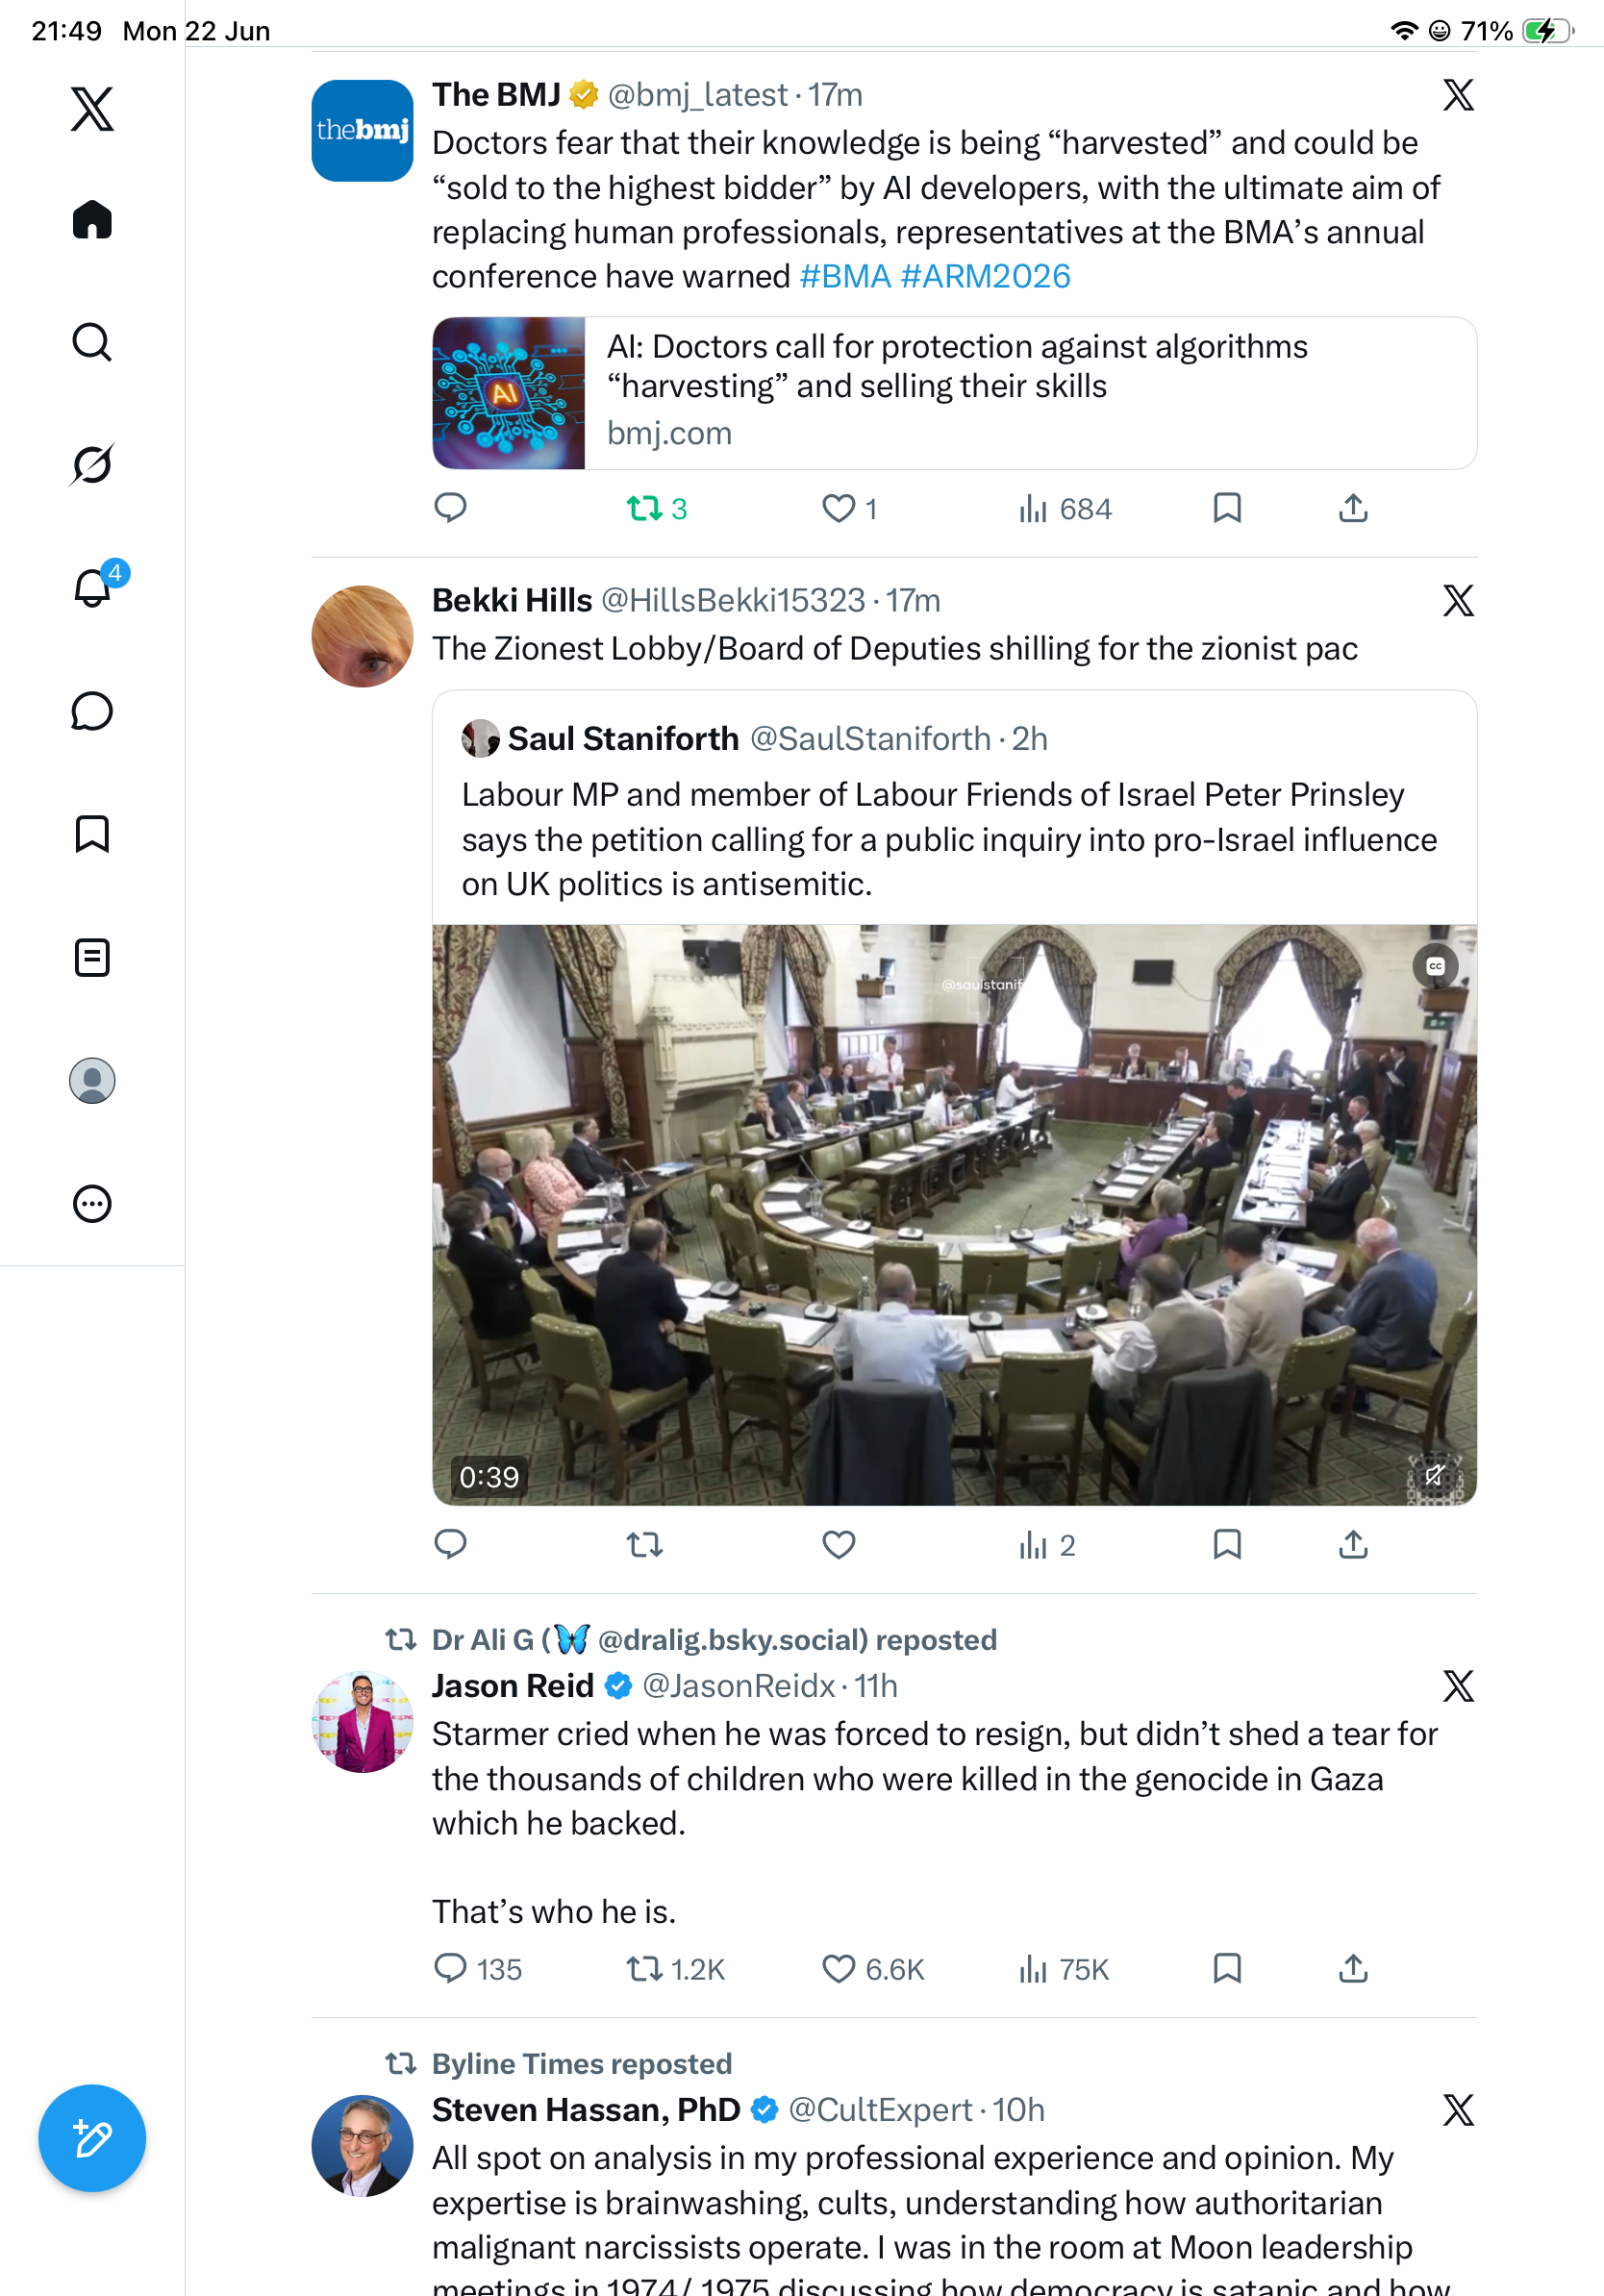1604x2296 pixels.
Task: Open the profile avatar in sidebar
Action: click(x=92, y=1080)
